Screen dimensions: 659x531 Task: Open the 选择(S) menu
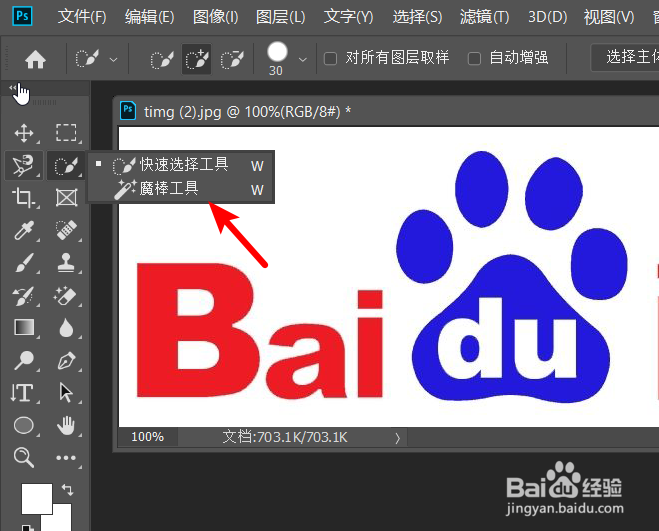[417, 17]
